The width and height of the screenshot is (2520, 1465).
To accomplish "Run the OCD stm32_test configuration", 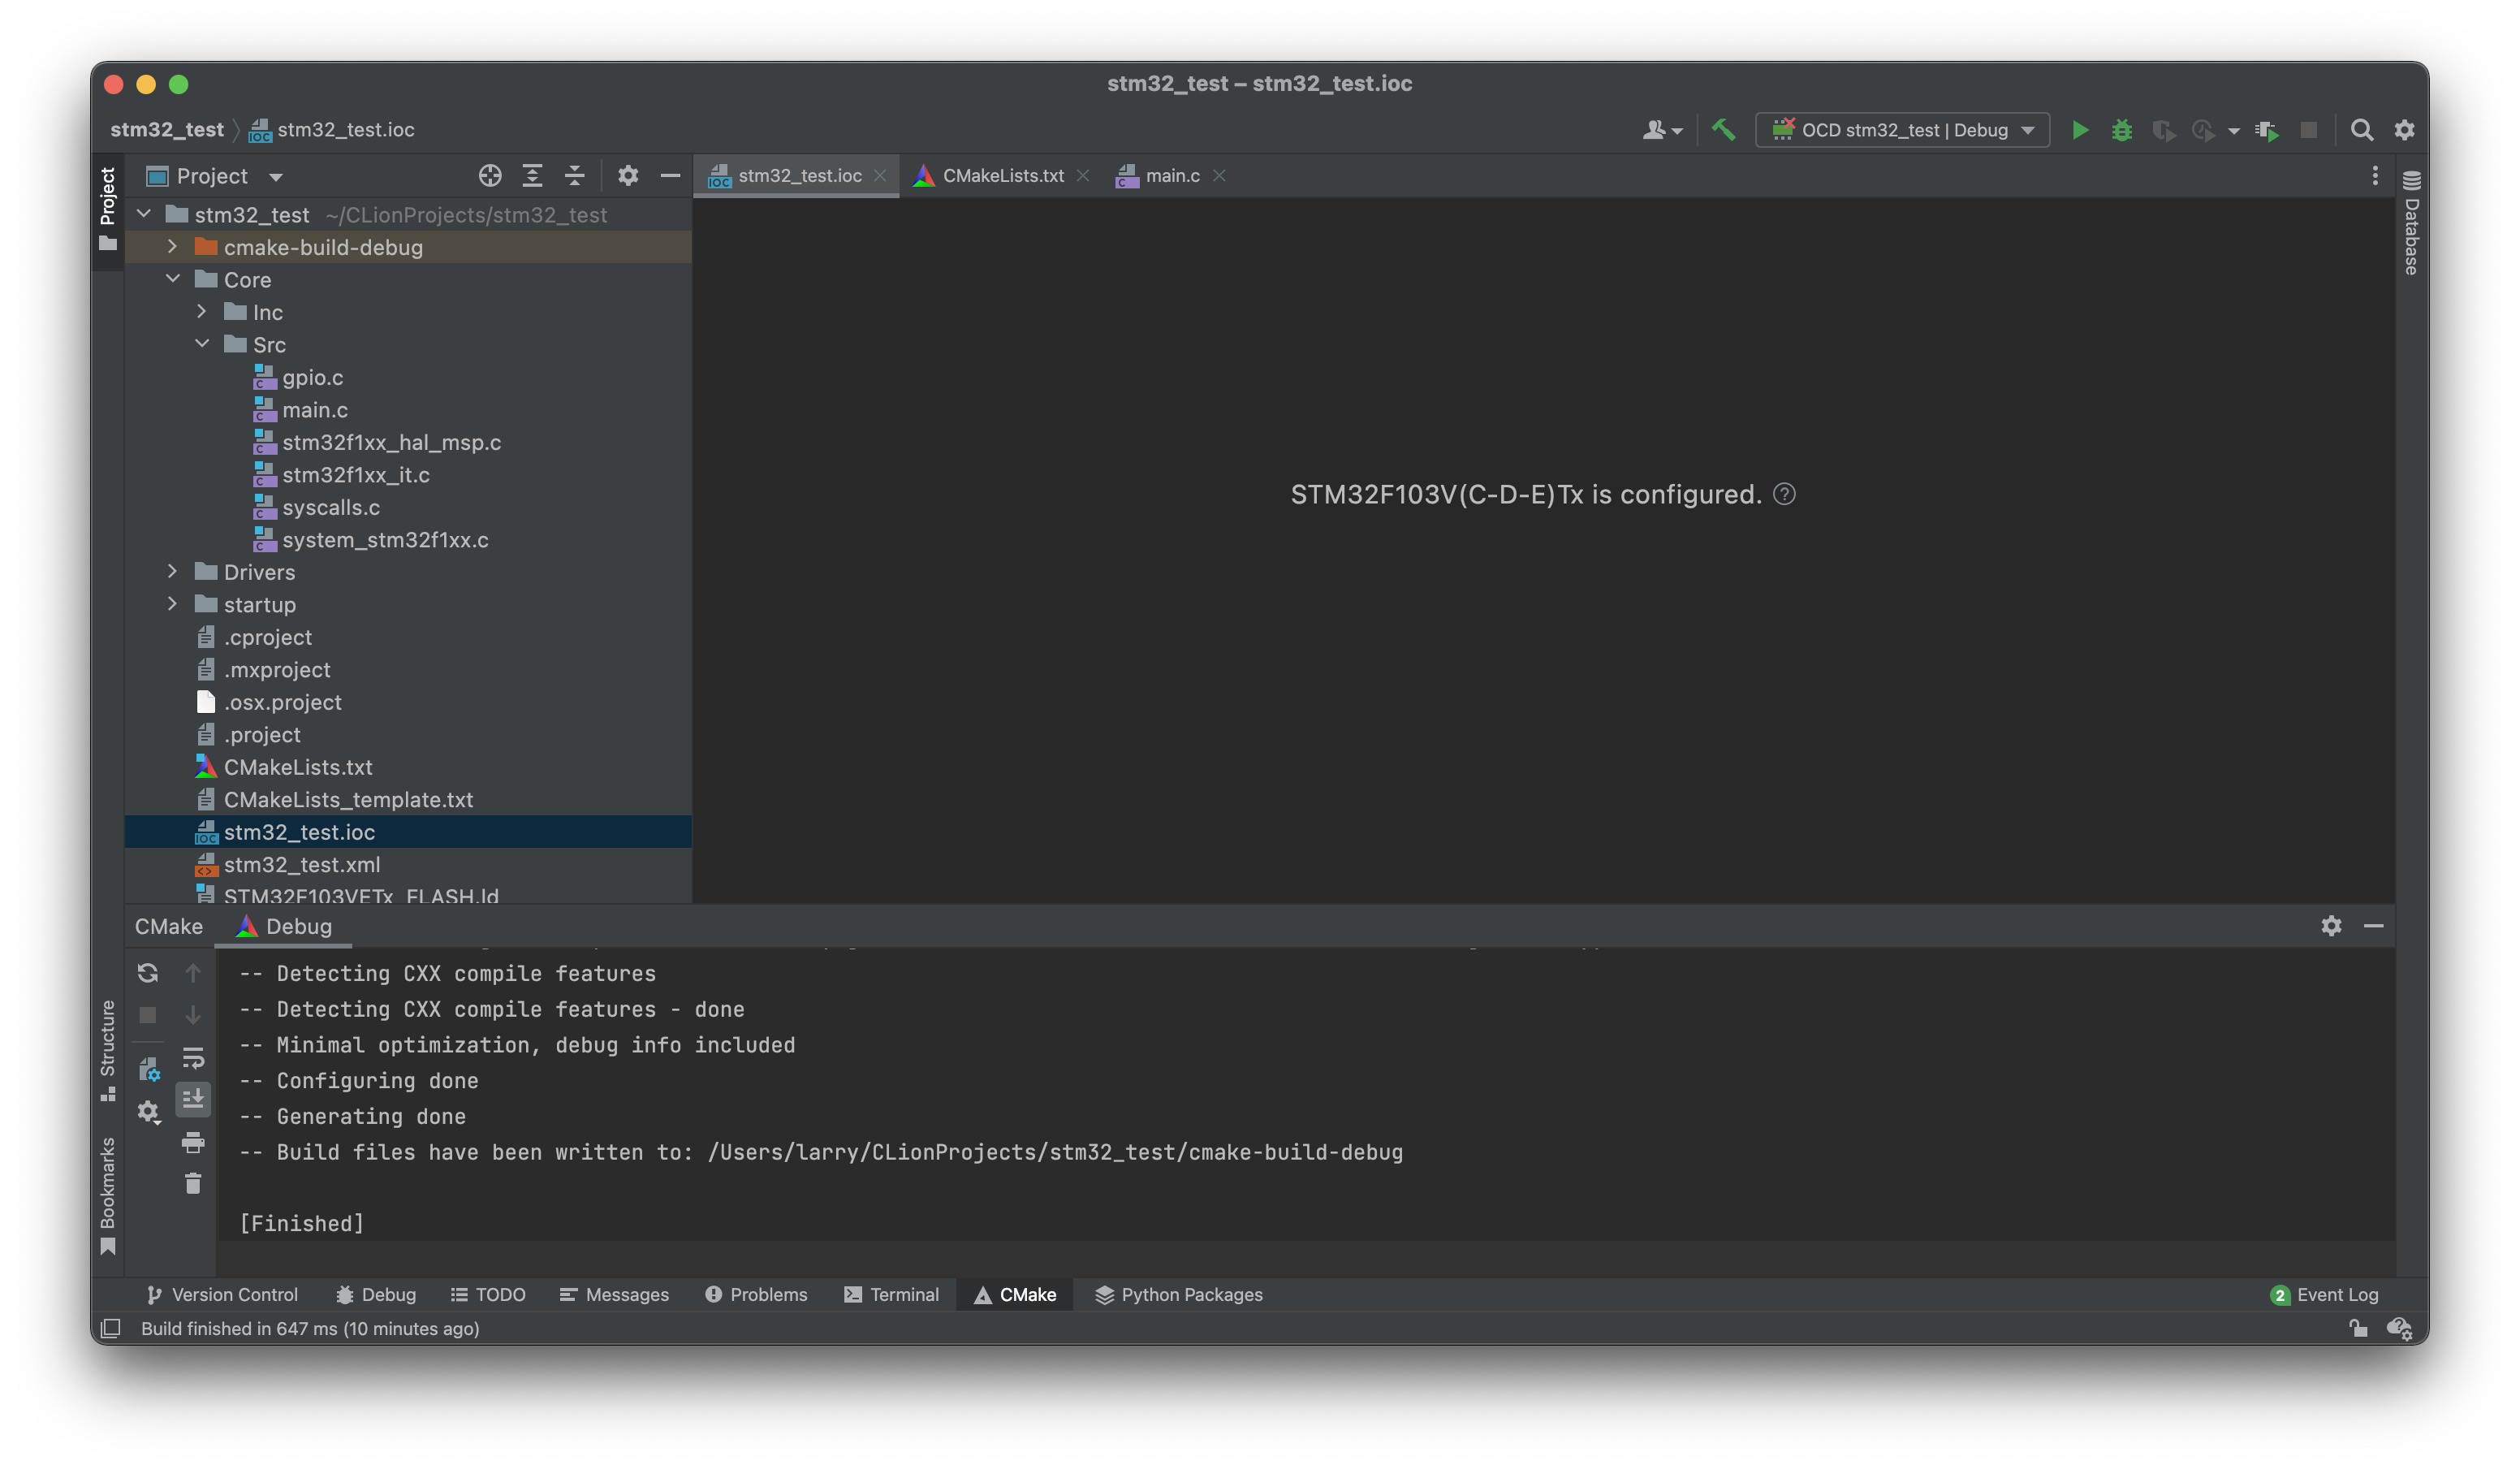I will coord(2079,130).
